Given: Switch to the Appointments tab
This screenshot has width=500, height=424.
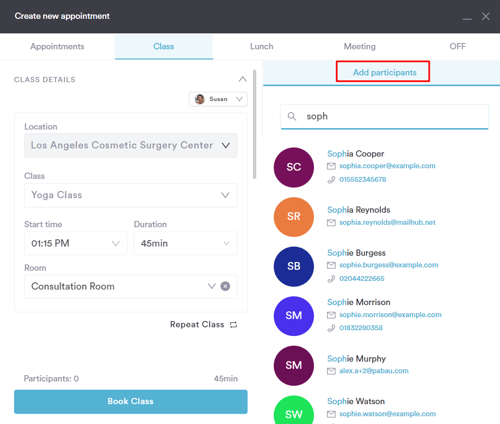Looking at the screenshot, I should point(57,47).
